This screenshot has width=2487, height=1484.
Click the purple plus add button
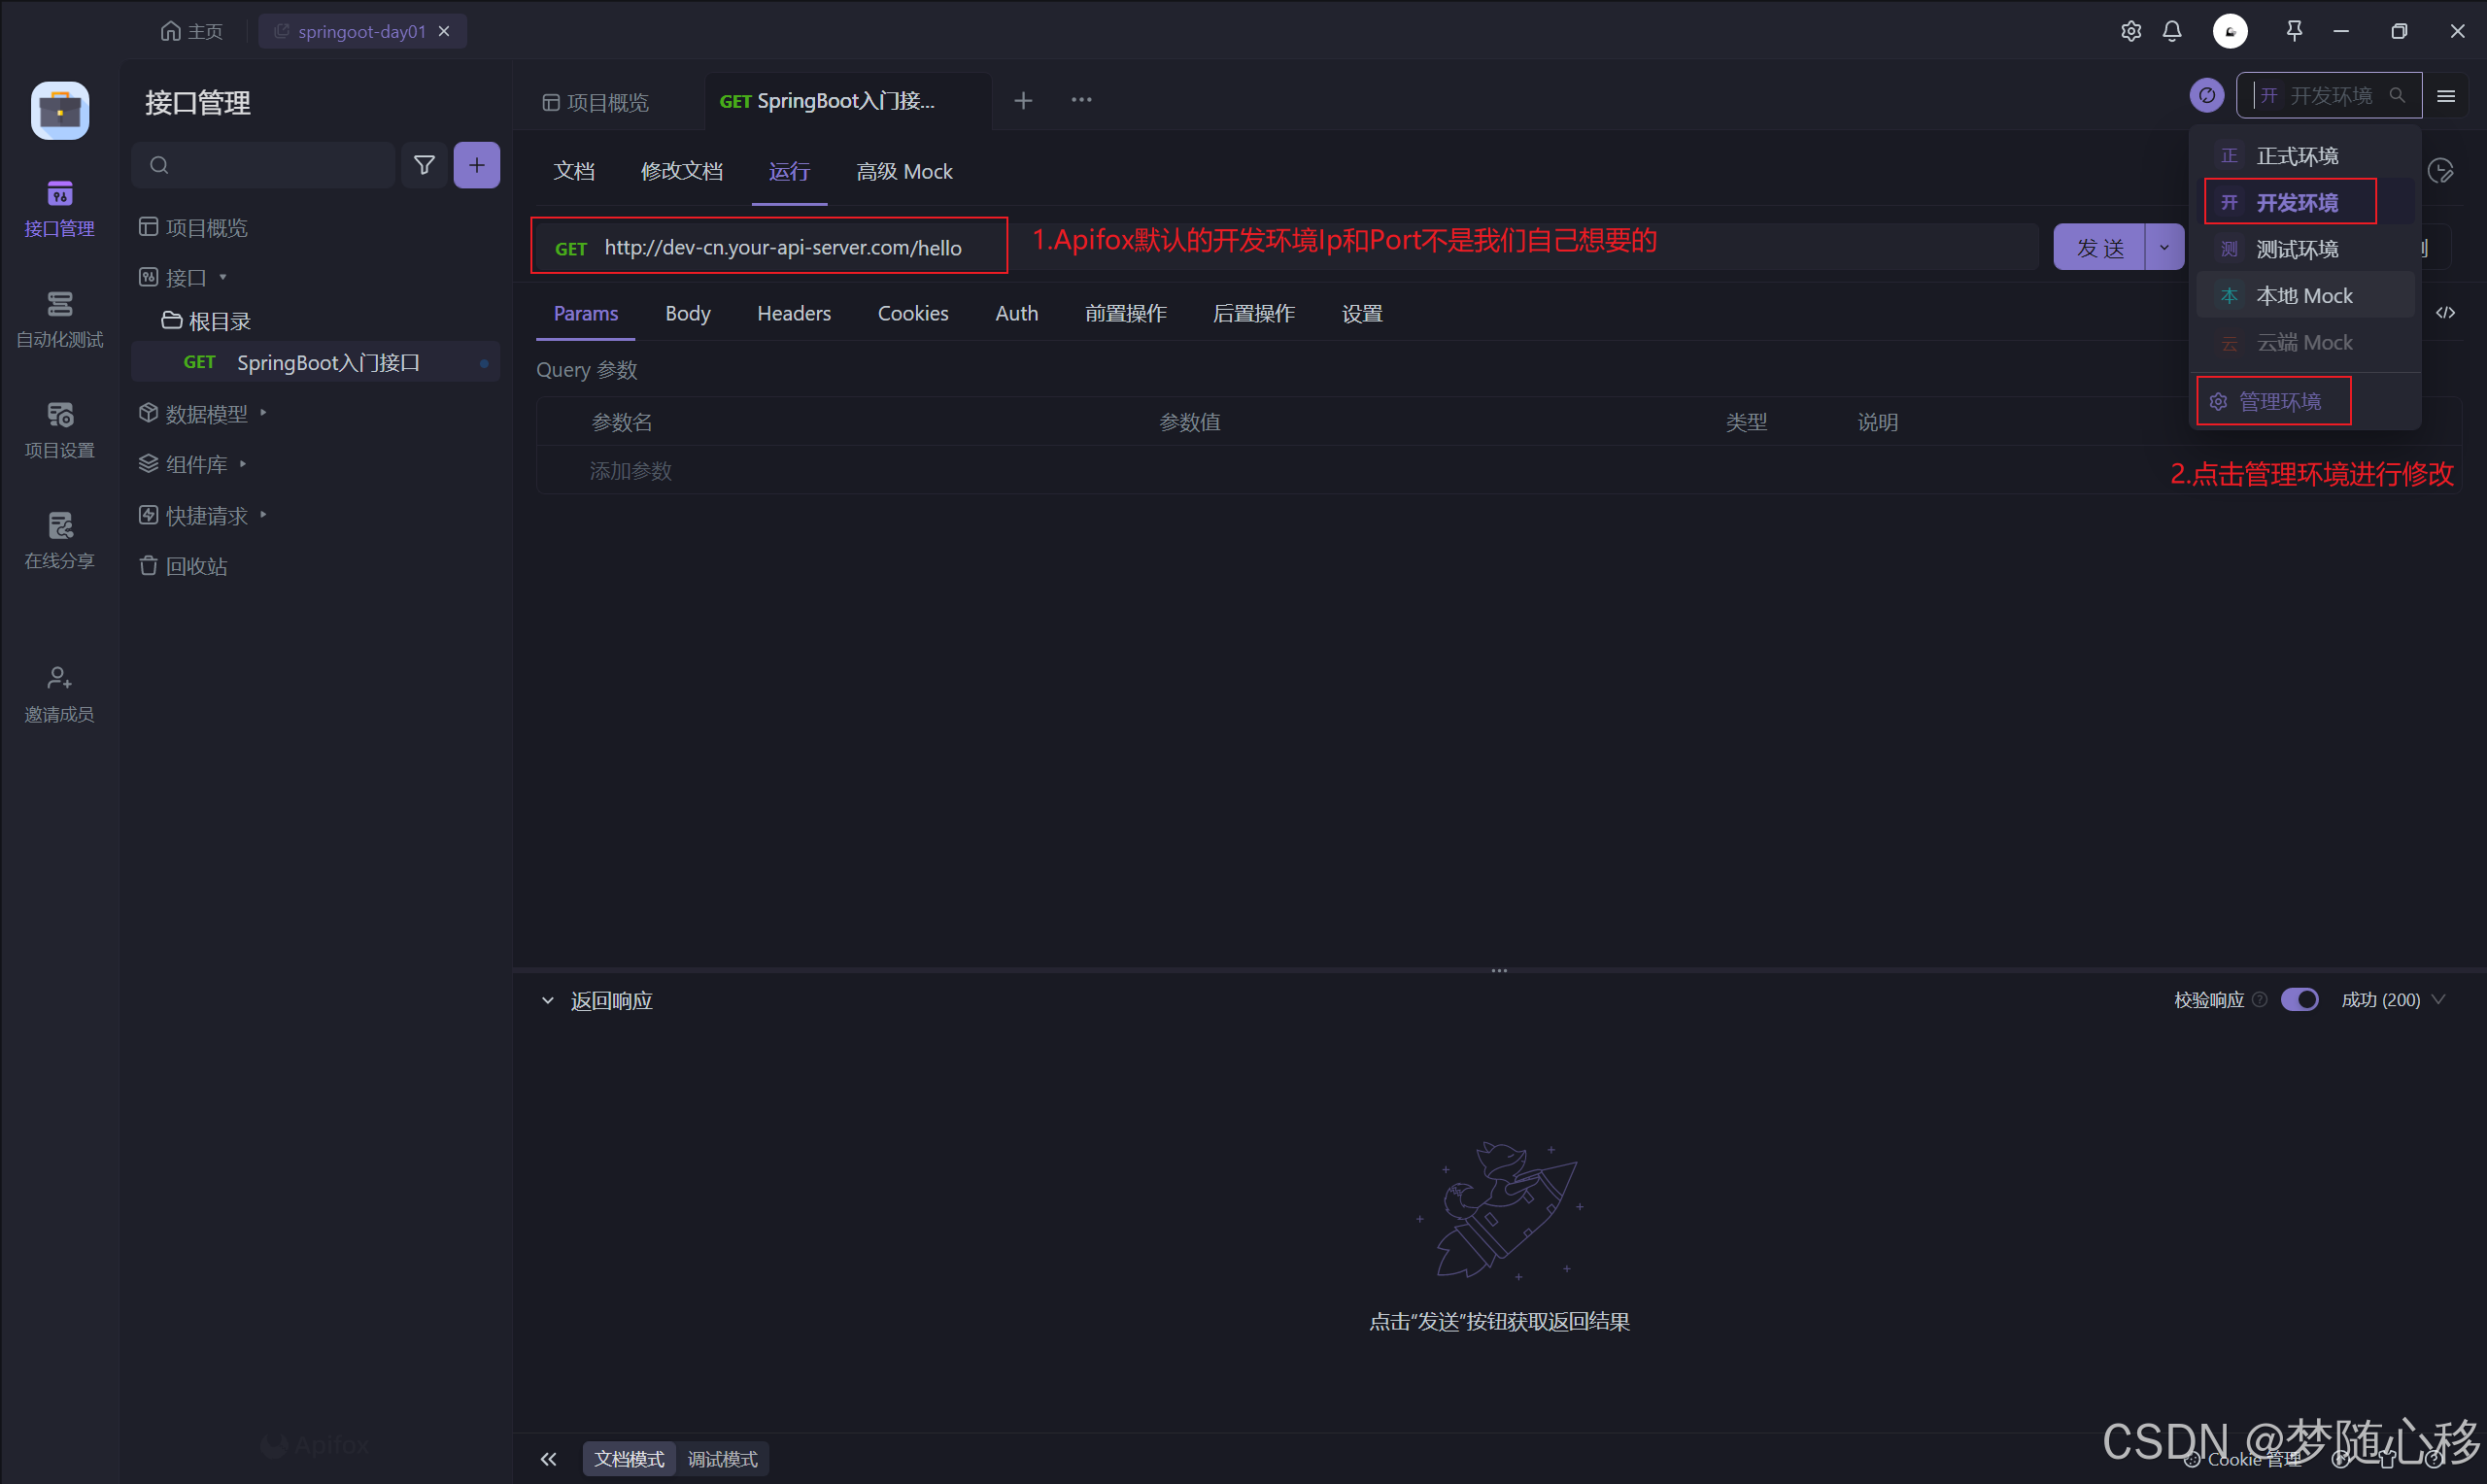(x=476, y=165)
